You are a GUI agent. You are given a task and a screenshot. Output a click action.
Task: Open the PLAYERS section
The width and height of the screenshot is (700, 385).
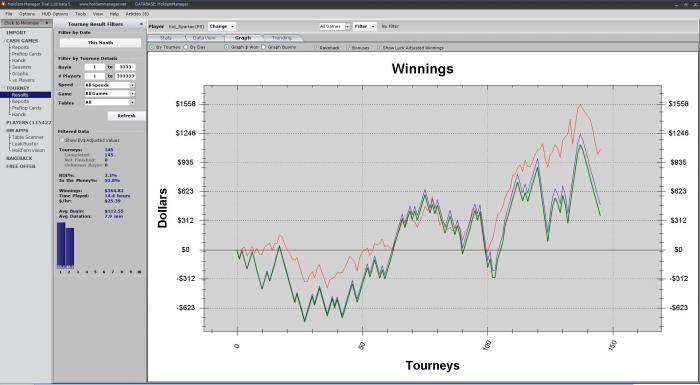[28, 122]
